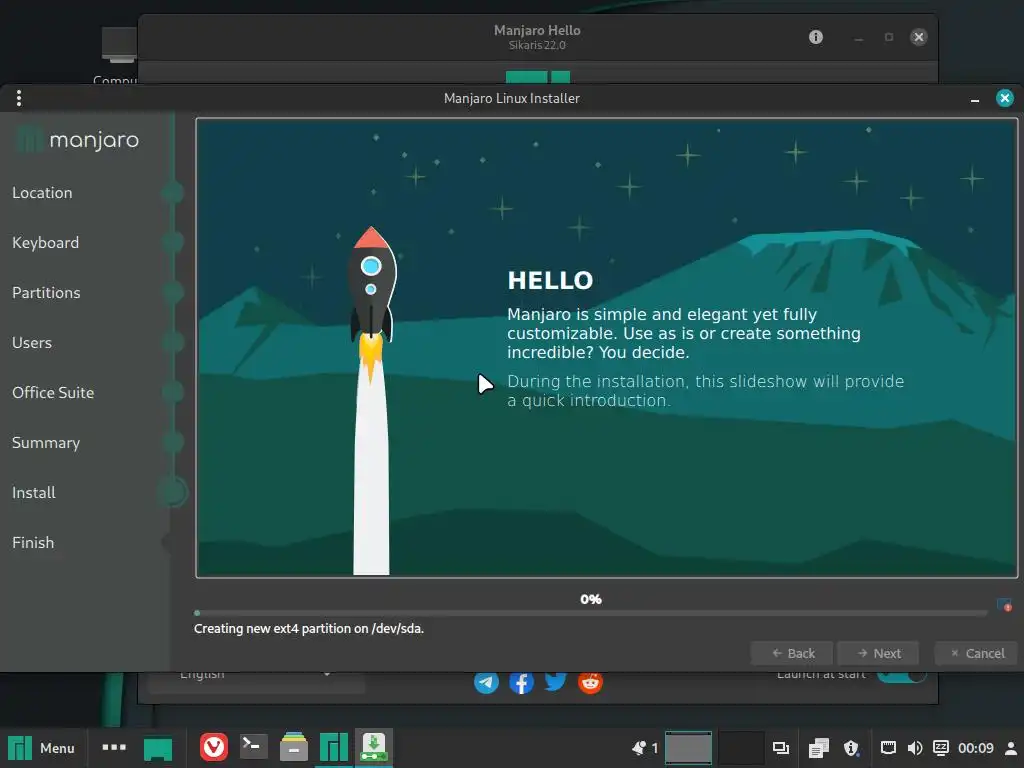The height and width of the screenshot is (768, 1024).
Task: Select the Install step in sidebar
Action: point(34,492)
